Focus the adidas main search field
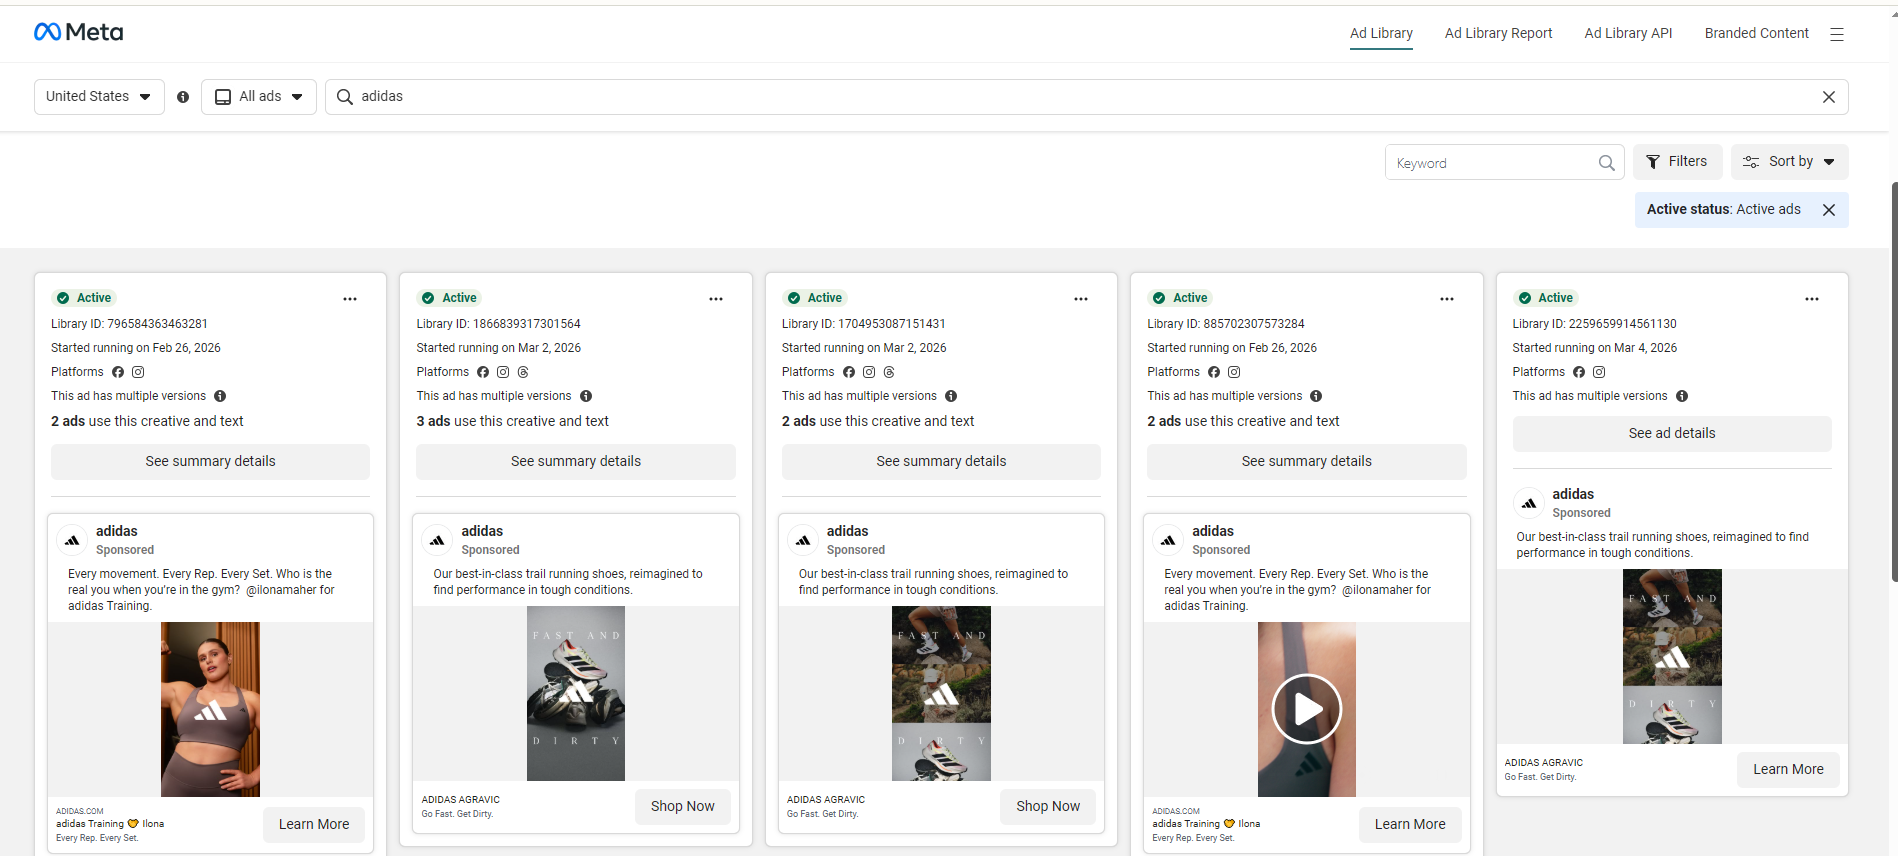1898x856 pixels. click(x=1086, y=97)
